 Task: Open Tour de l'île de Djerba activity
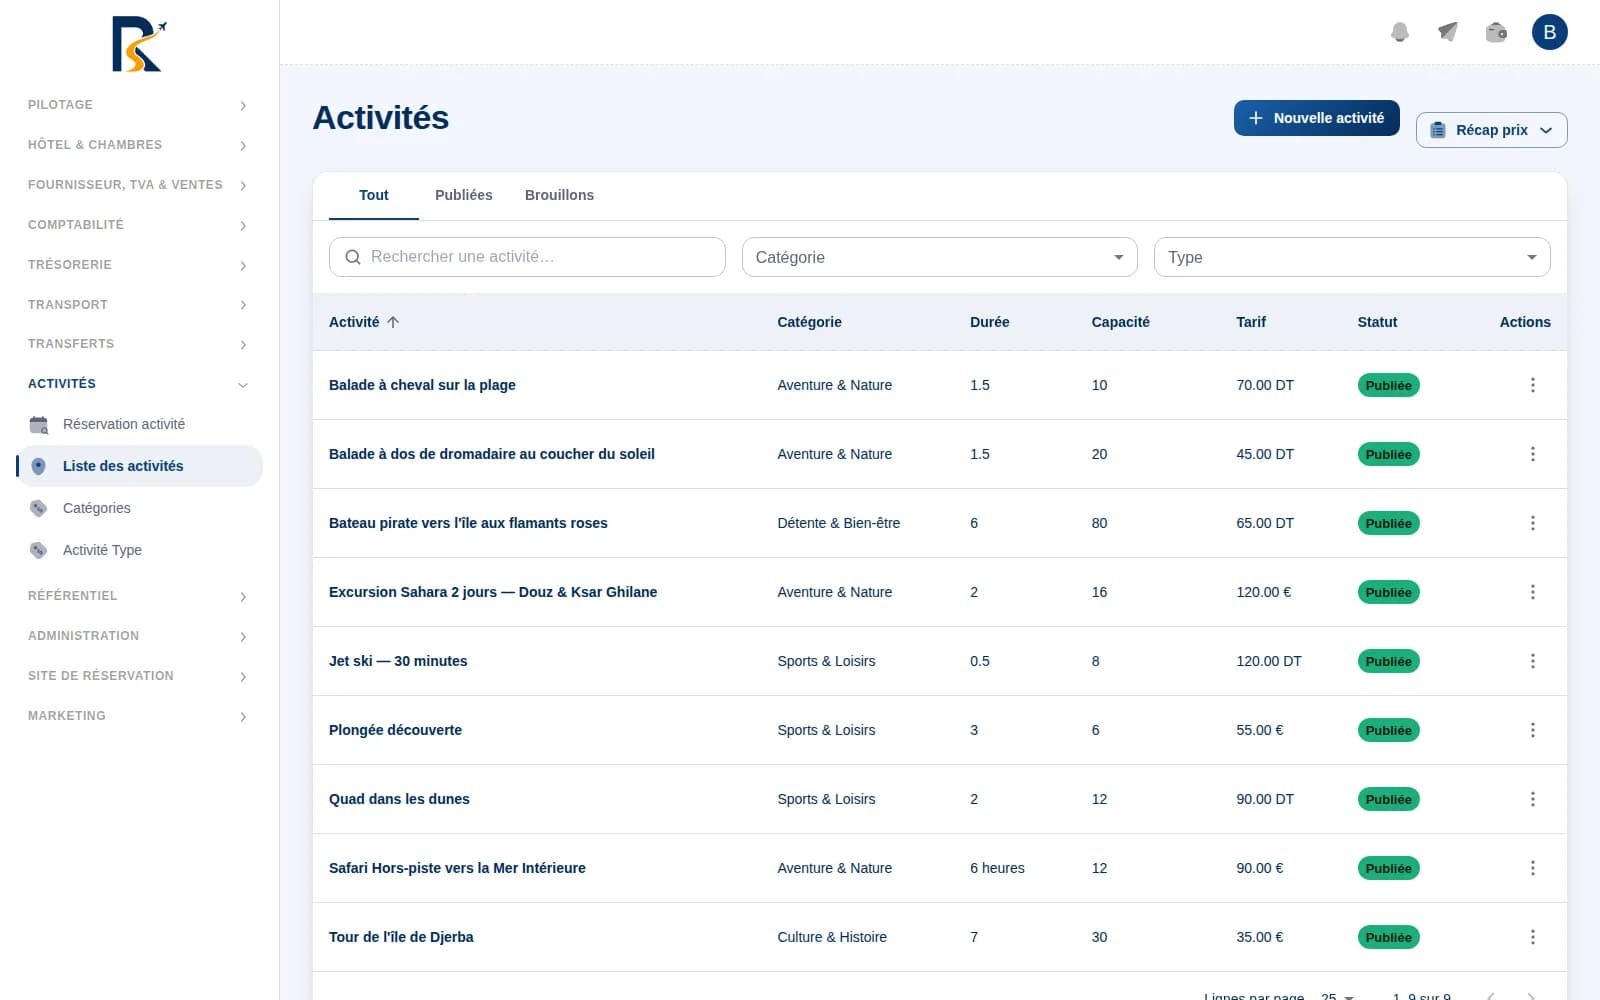pos(401,937)
